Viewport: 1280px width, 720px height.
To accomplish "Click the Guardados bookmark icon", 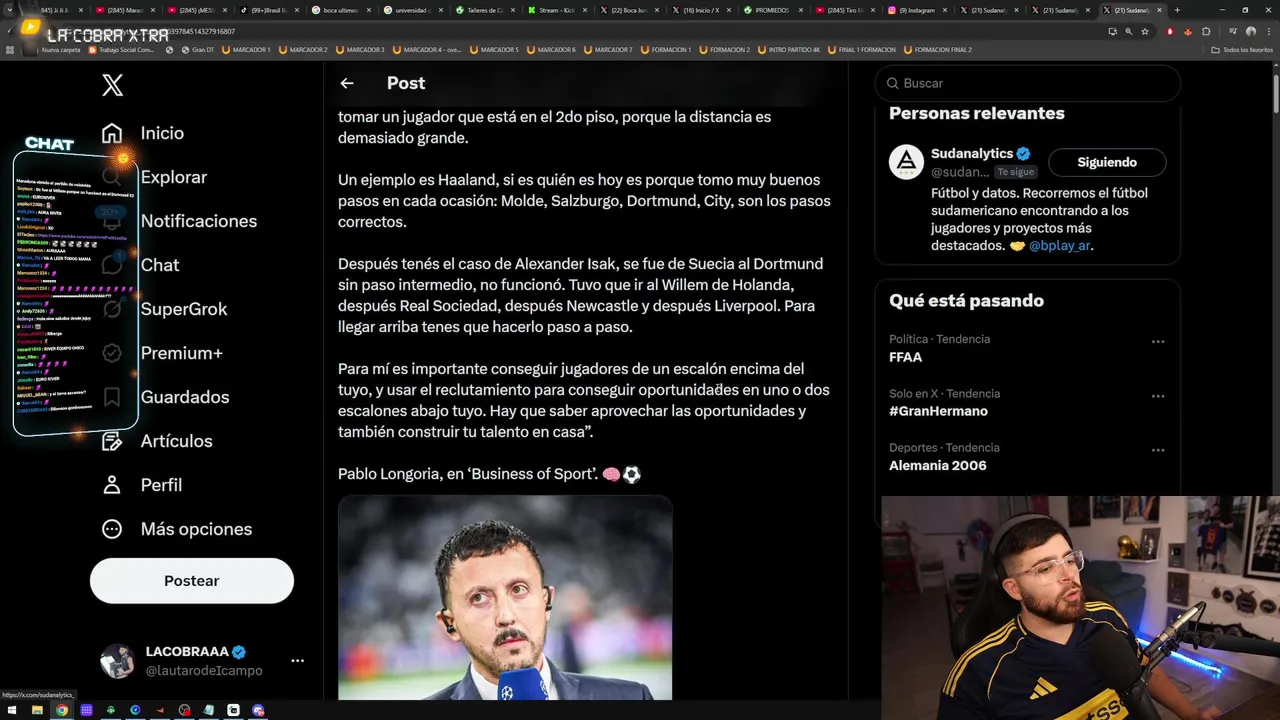I will (x=112, y=397).
